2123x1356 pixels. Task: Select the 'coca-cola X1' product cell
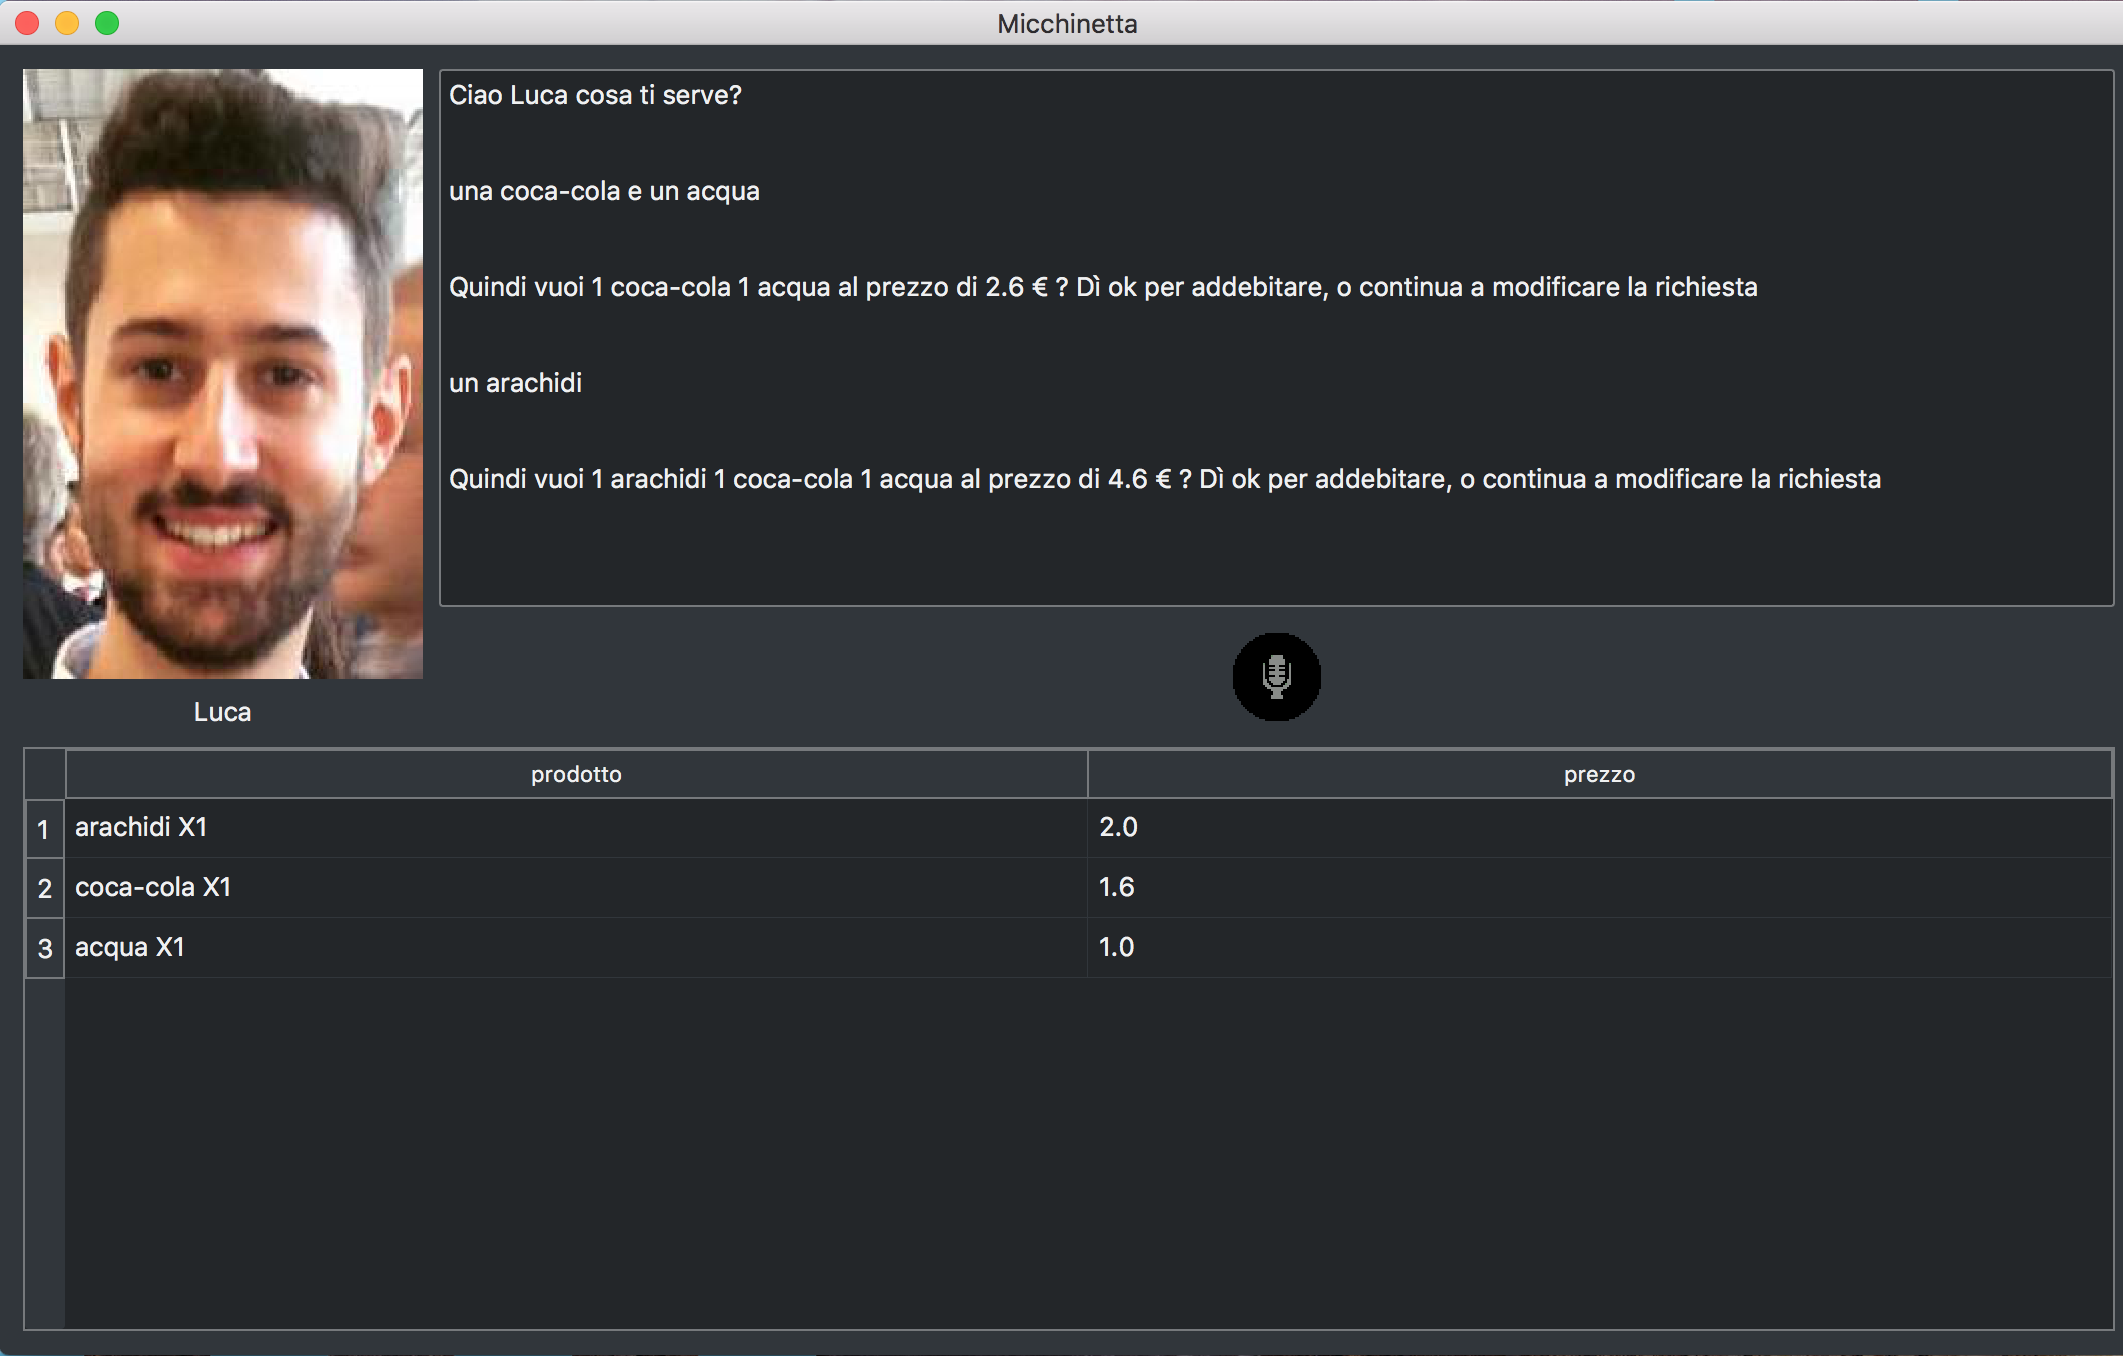pyautogui.click(x=576, y=888)
